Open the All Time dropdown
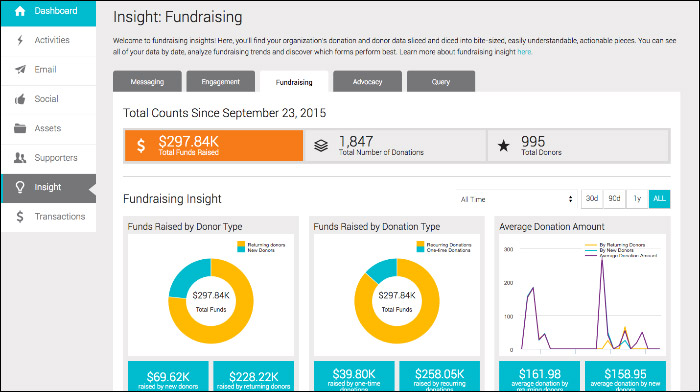This screenshot has width=700, height=392. pyautogui.click(x=517, y=199)
